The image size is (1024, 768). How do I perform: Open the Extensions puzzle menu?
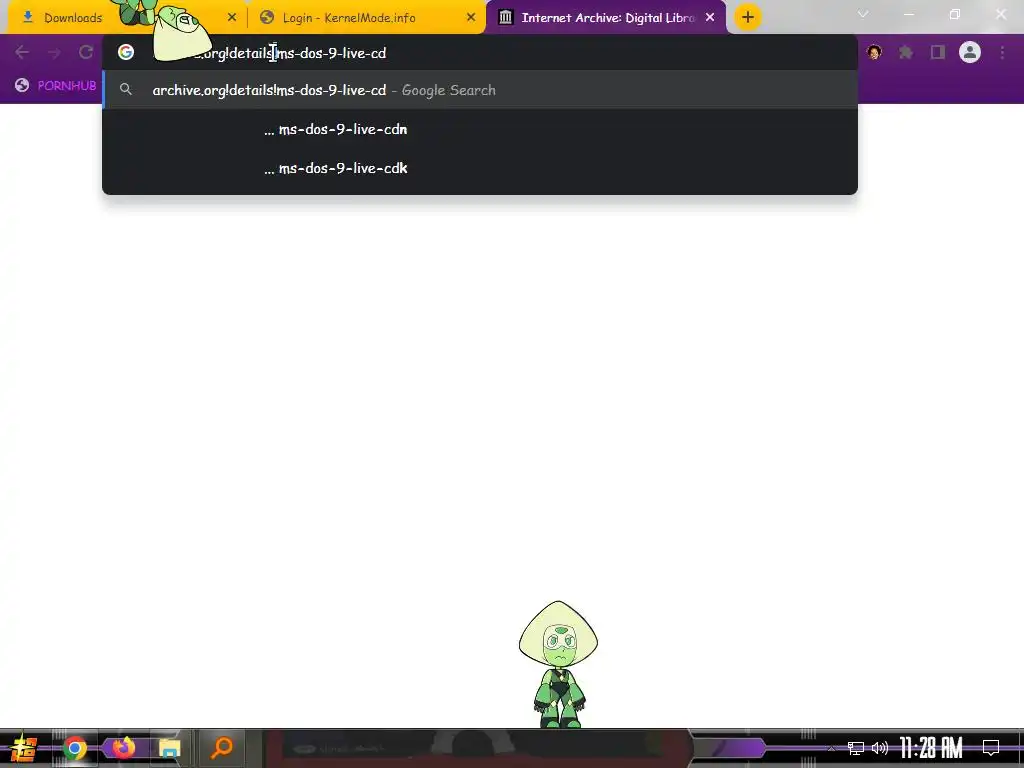[x=906, y=52]
